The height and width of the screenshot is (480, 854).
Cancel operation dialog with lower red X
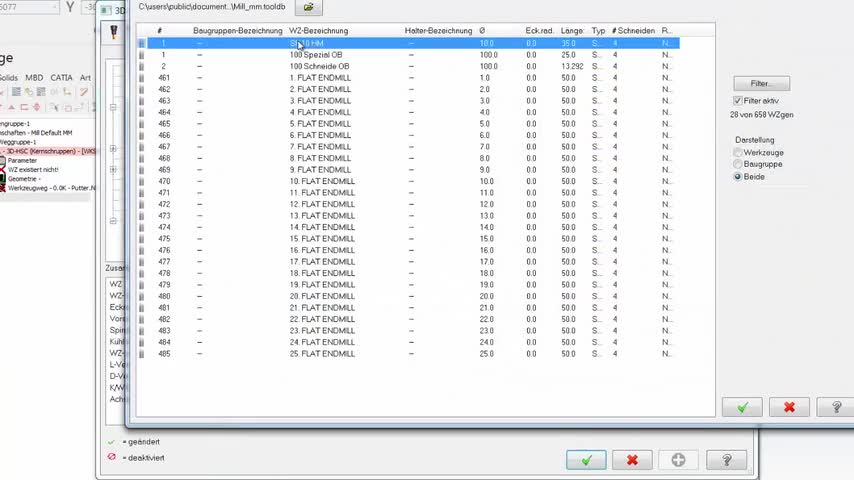(632, 460)
